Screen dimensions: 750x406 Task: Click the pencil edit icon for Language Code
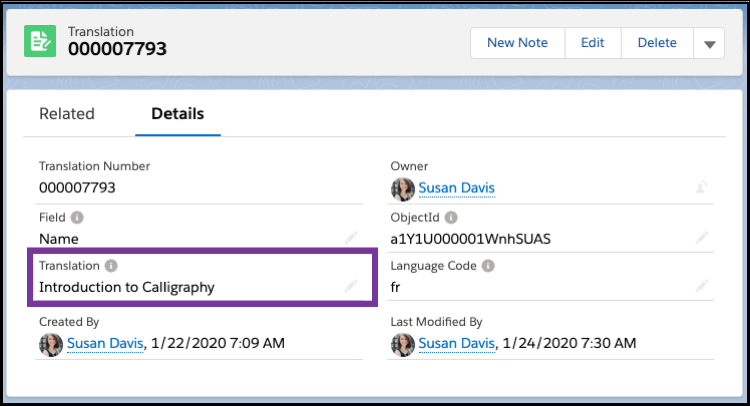[702, 286]
